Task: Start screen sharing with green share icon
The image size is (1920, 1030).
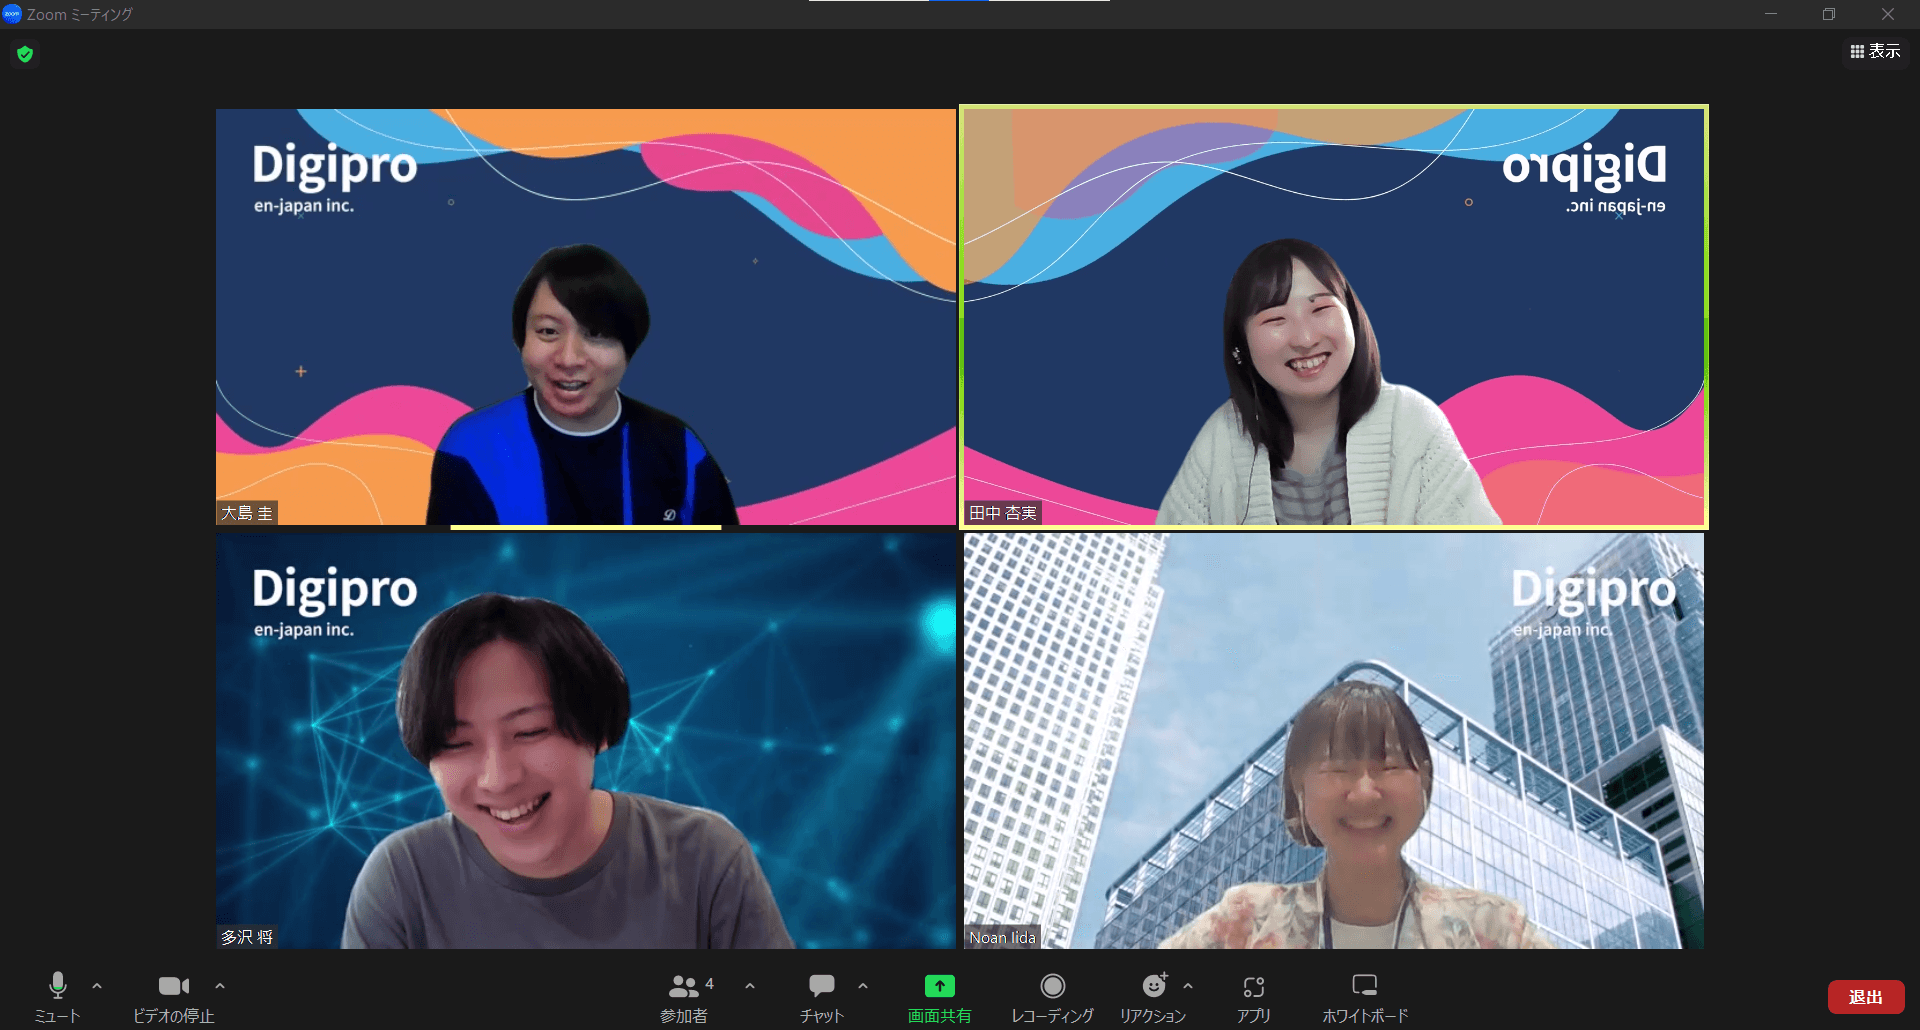Action: coord(939,996)
